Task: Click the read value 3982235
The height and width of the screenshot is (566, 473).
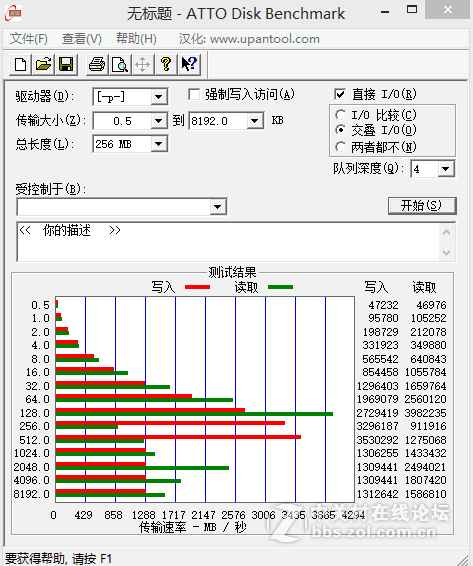Action: [425, 413]
